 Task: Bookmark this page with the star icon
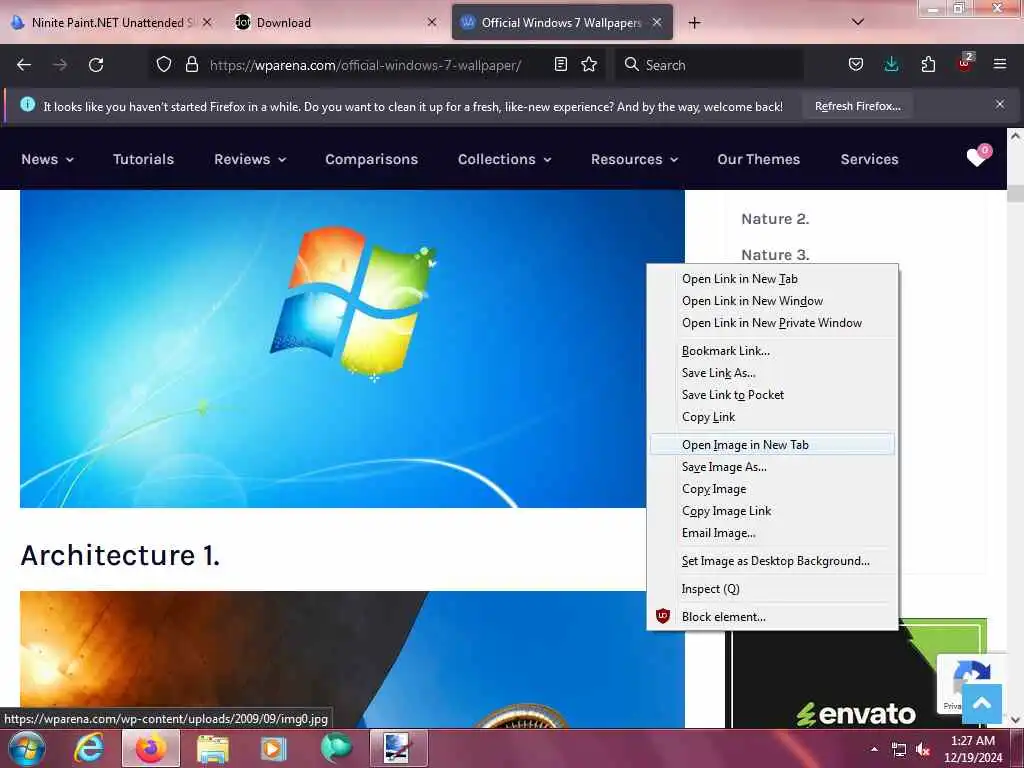click(x=589, y=65)
